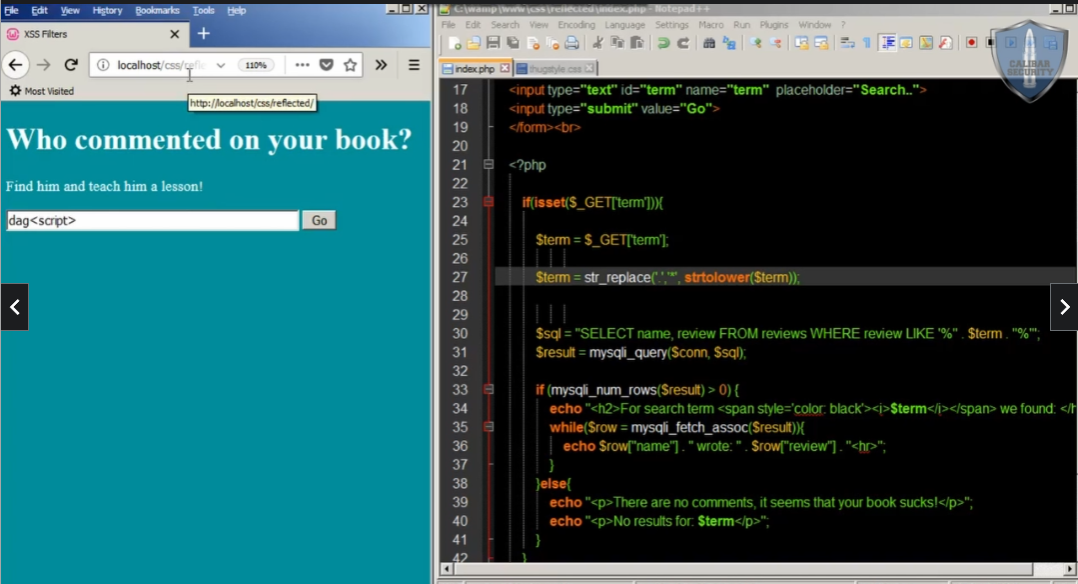This screenshot has height=584, width=1078.
Task: Undo last edit with the Undo arrow
Action: point(660,44)
